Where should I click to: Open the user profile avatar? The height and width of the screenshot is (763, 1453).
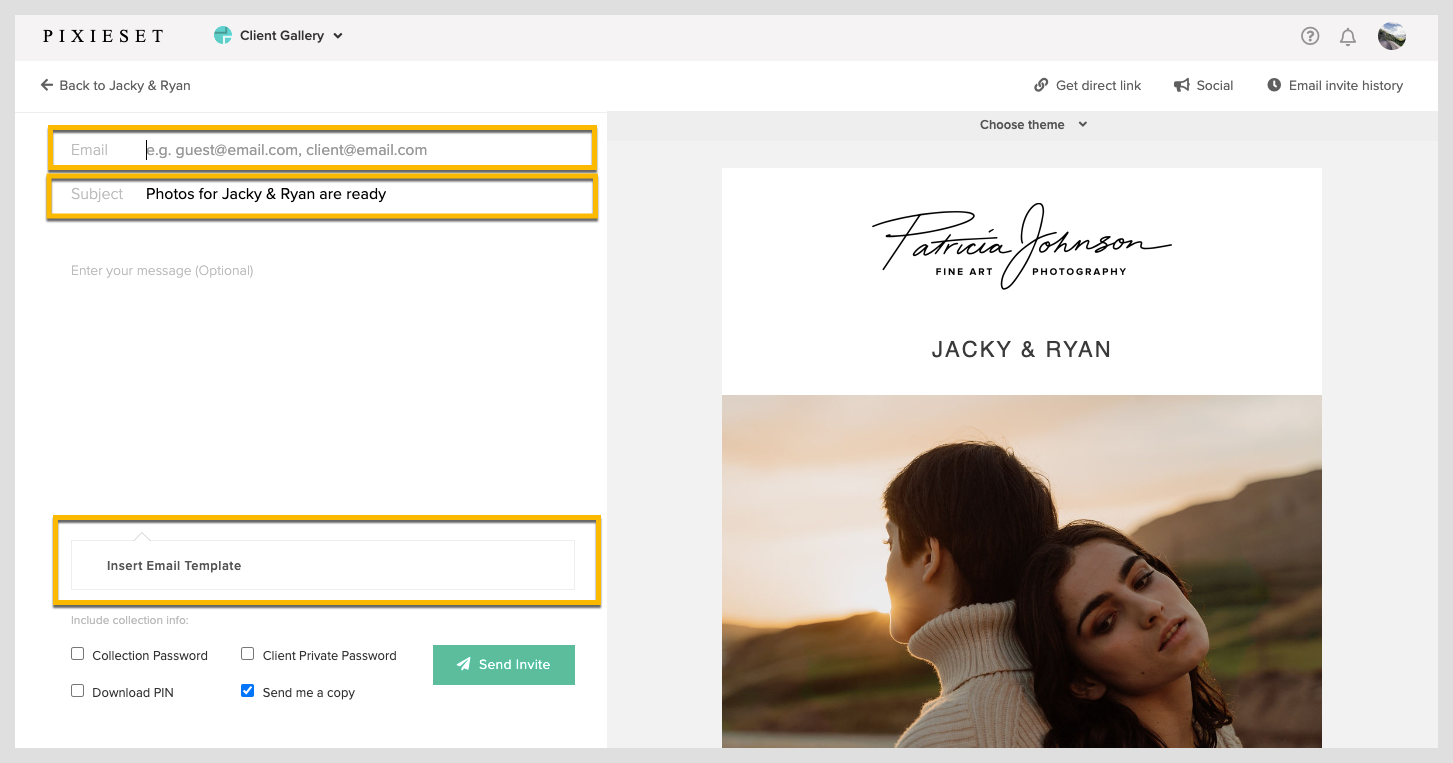coord(1392,36)
